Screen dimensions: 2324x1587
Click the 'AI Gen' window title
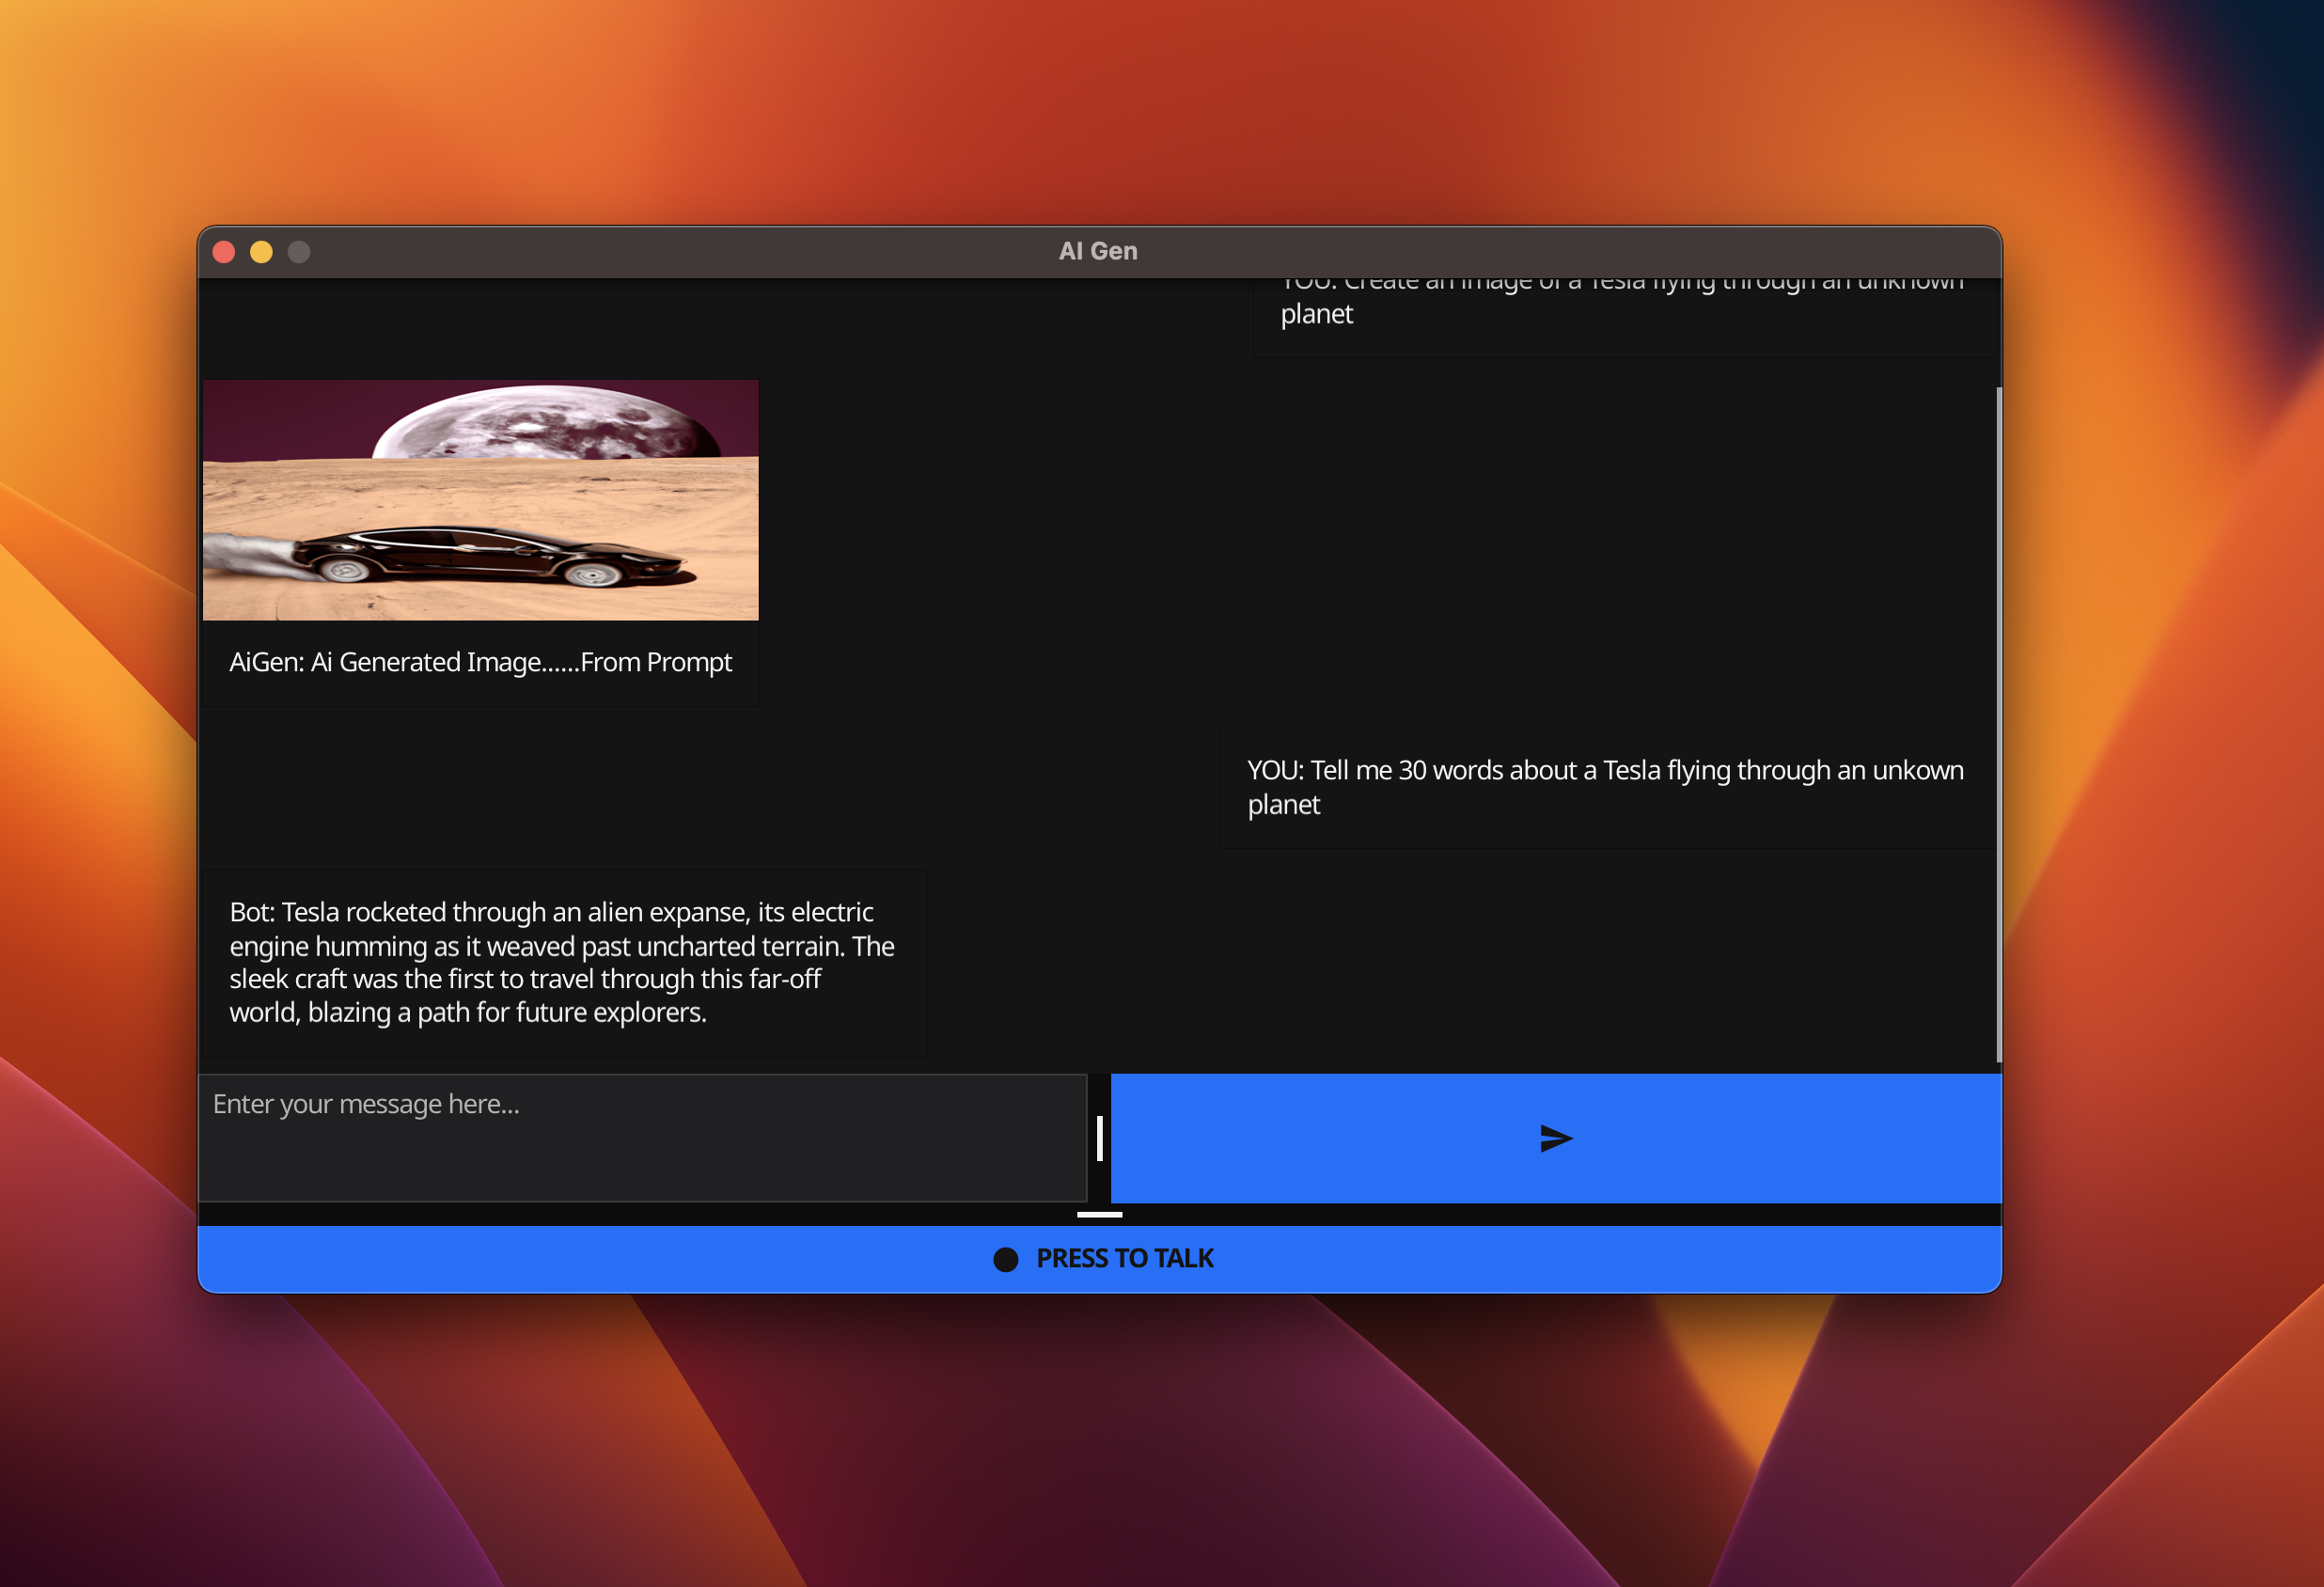point(1098,251)
